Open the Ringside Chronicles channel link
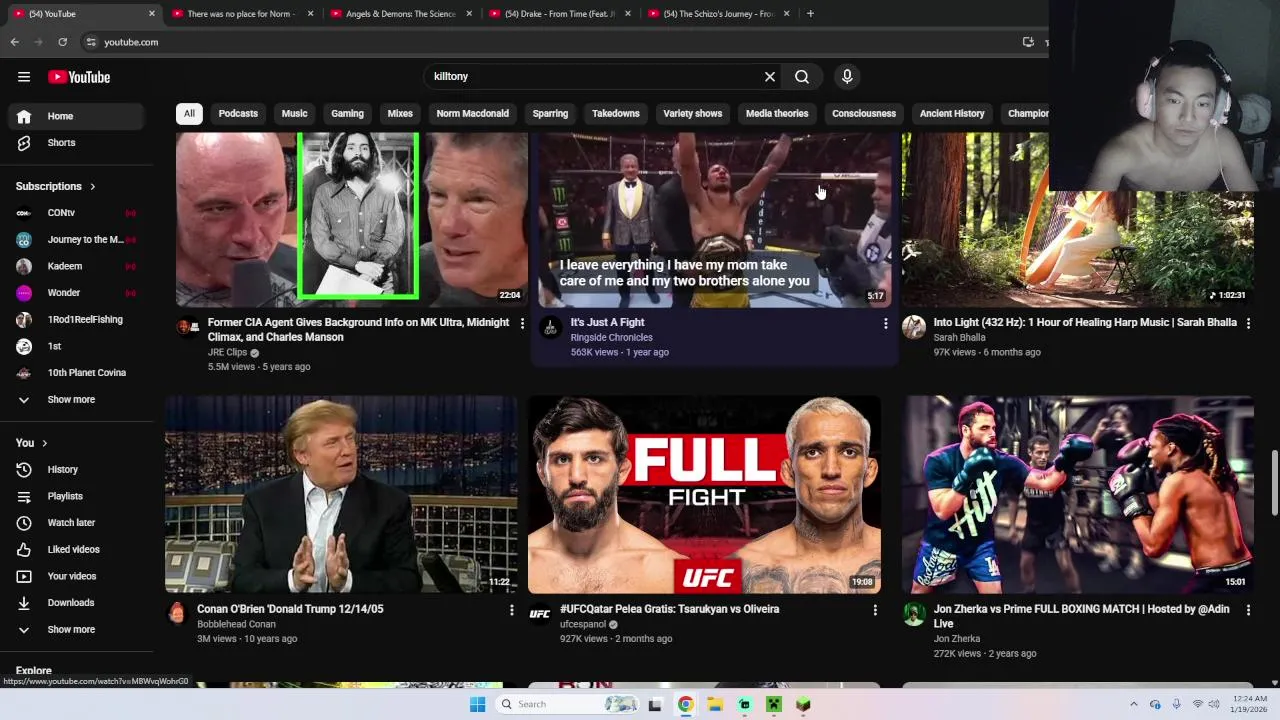The image size is (1280, 720). pyautogui.click(x=611, y=338)
